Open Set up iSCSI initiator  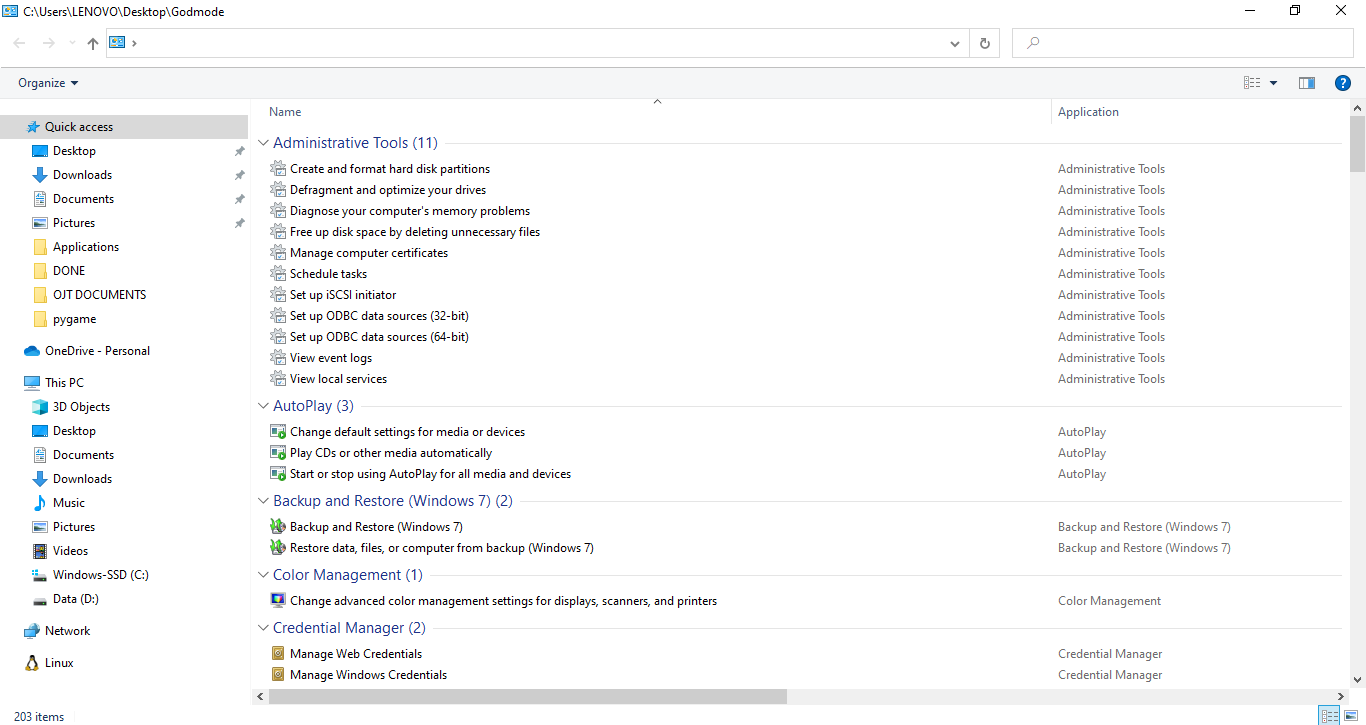343,295
